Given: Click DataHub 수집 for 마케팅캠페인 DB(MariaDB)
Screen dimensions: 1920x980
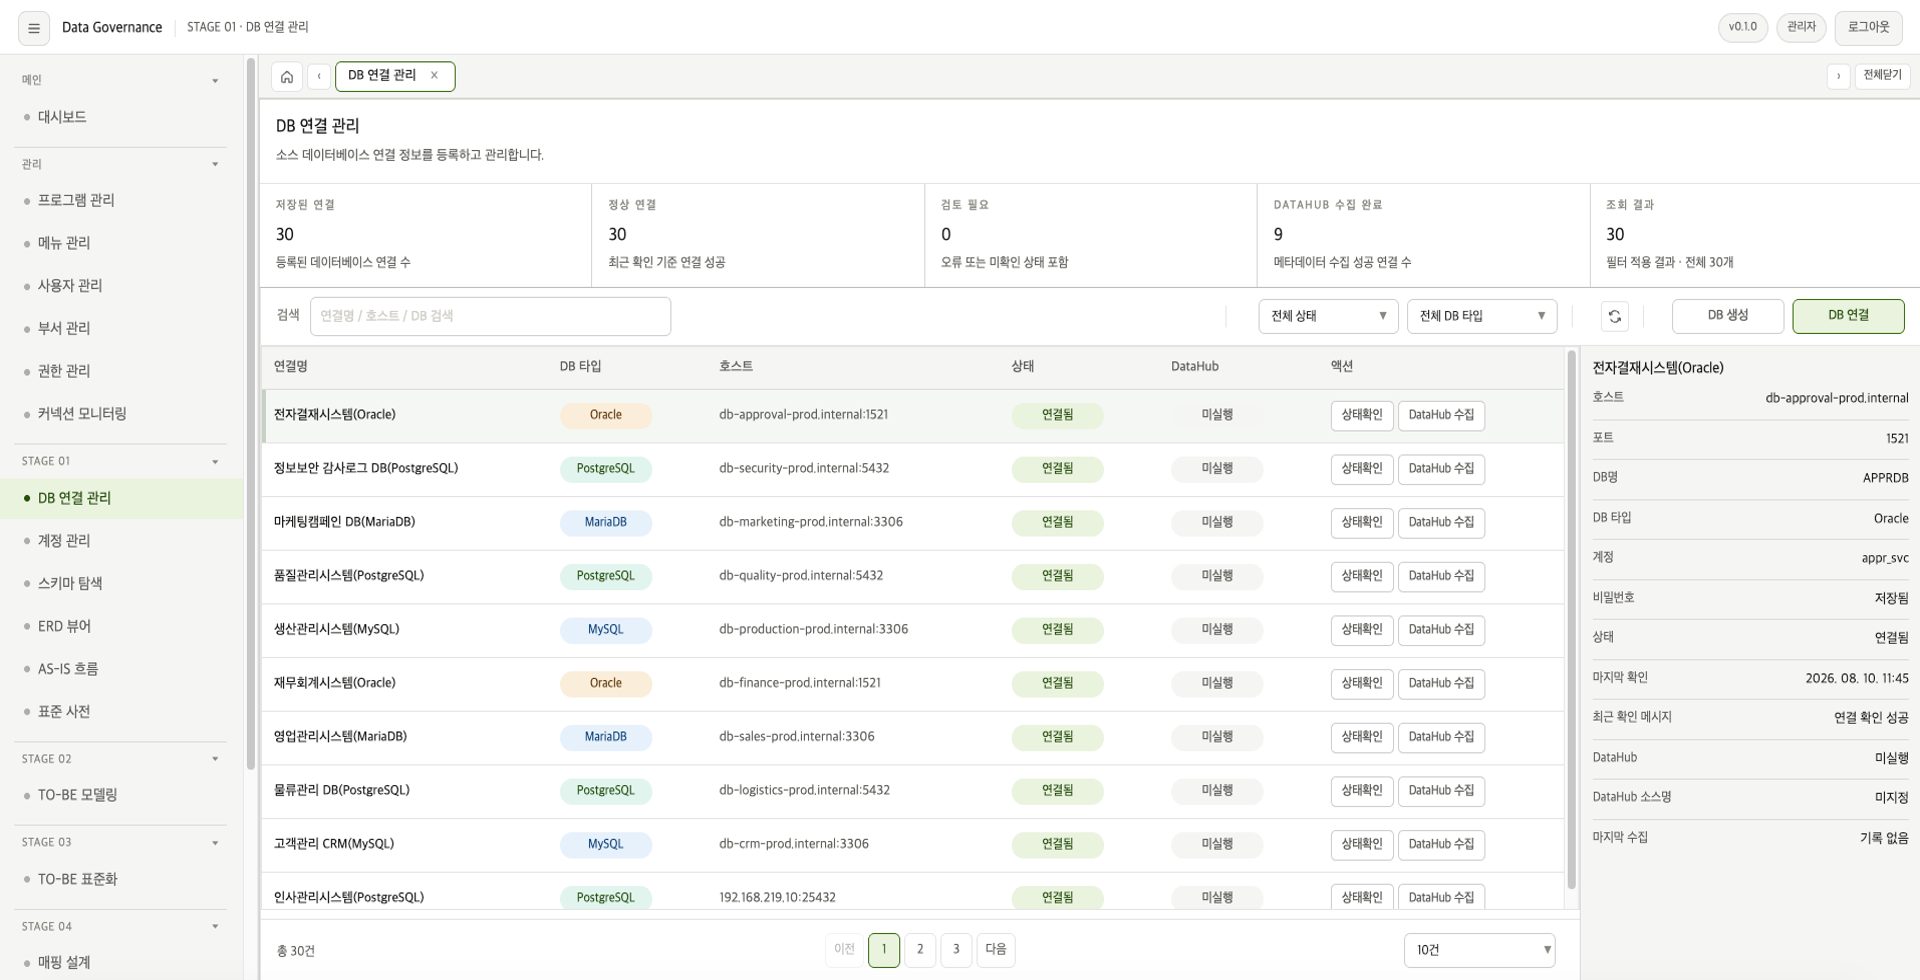Looking at the screenshot, I should 1441,523.
